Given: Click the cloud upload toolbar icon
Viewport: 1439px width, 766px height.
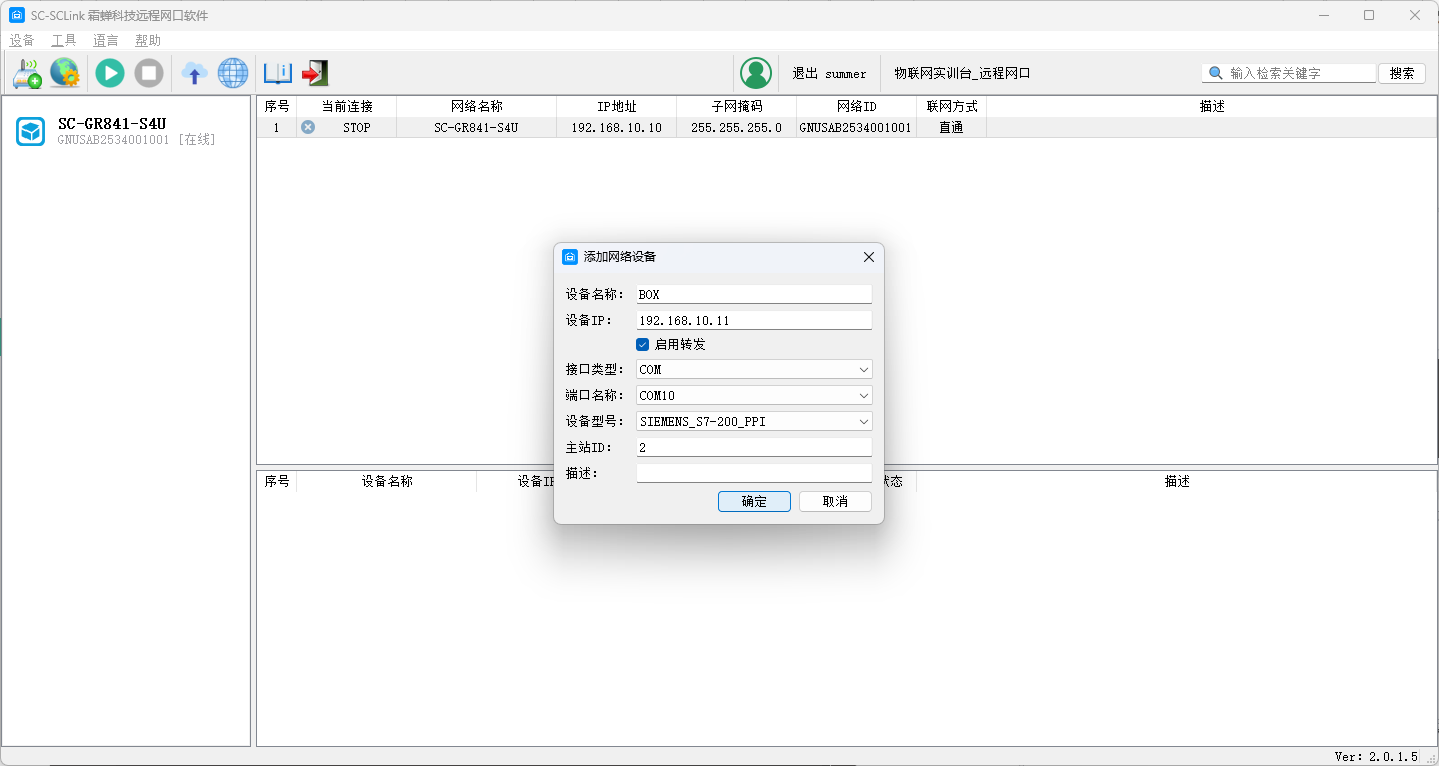Looking at the screenshot, I should (194, 73).
